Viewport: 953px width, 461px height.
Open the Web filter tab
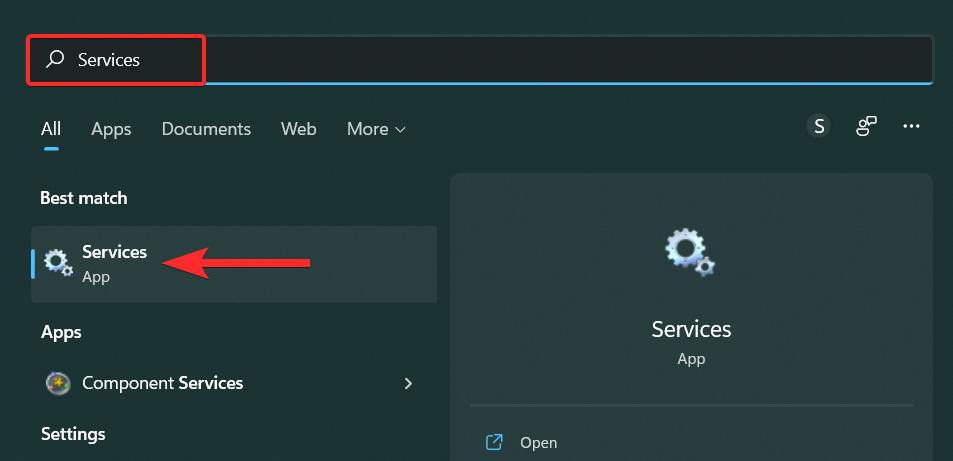coord(298,129)
